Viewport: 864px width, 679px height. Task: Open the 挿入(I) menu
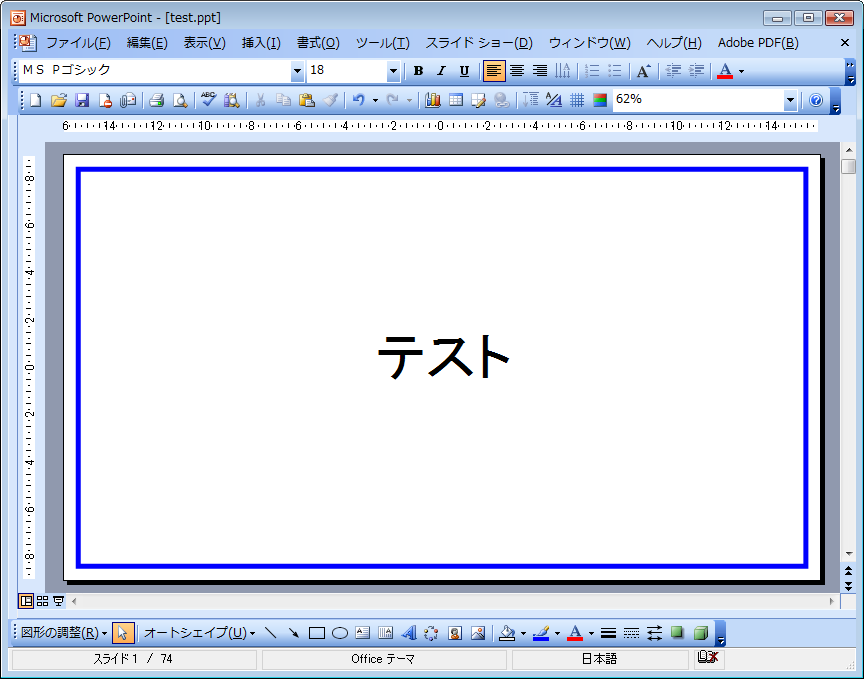pyautogui.click(x=261, y=43)
